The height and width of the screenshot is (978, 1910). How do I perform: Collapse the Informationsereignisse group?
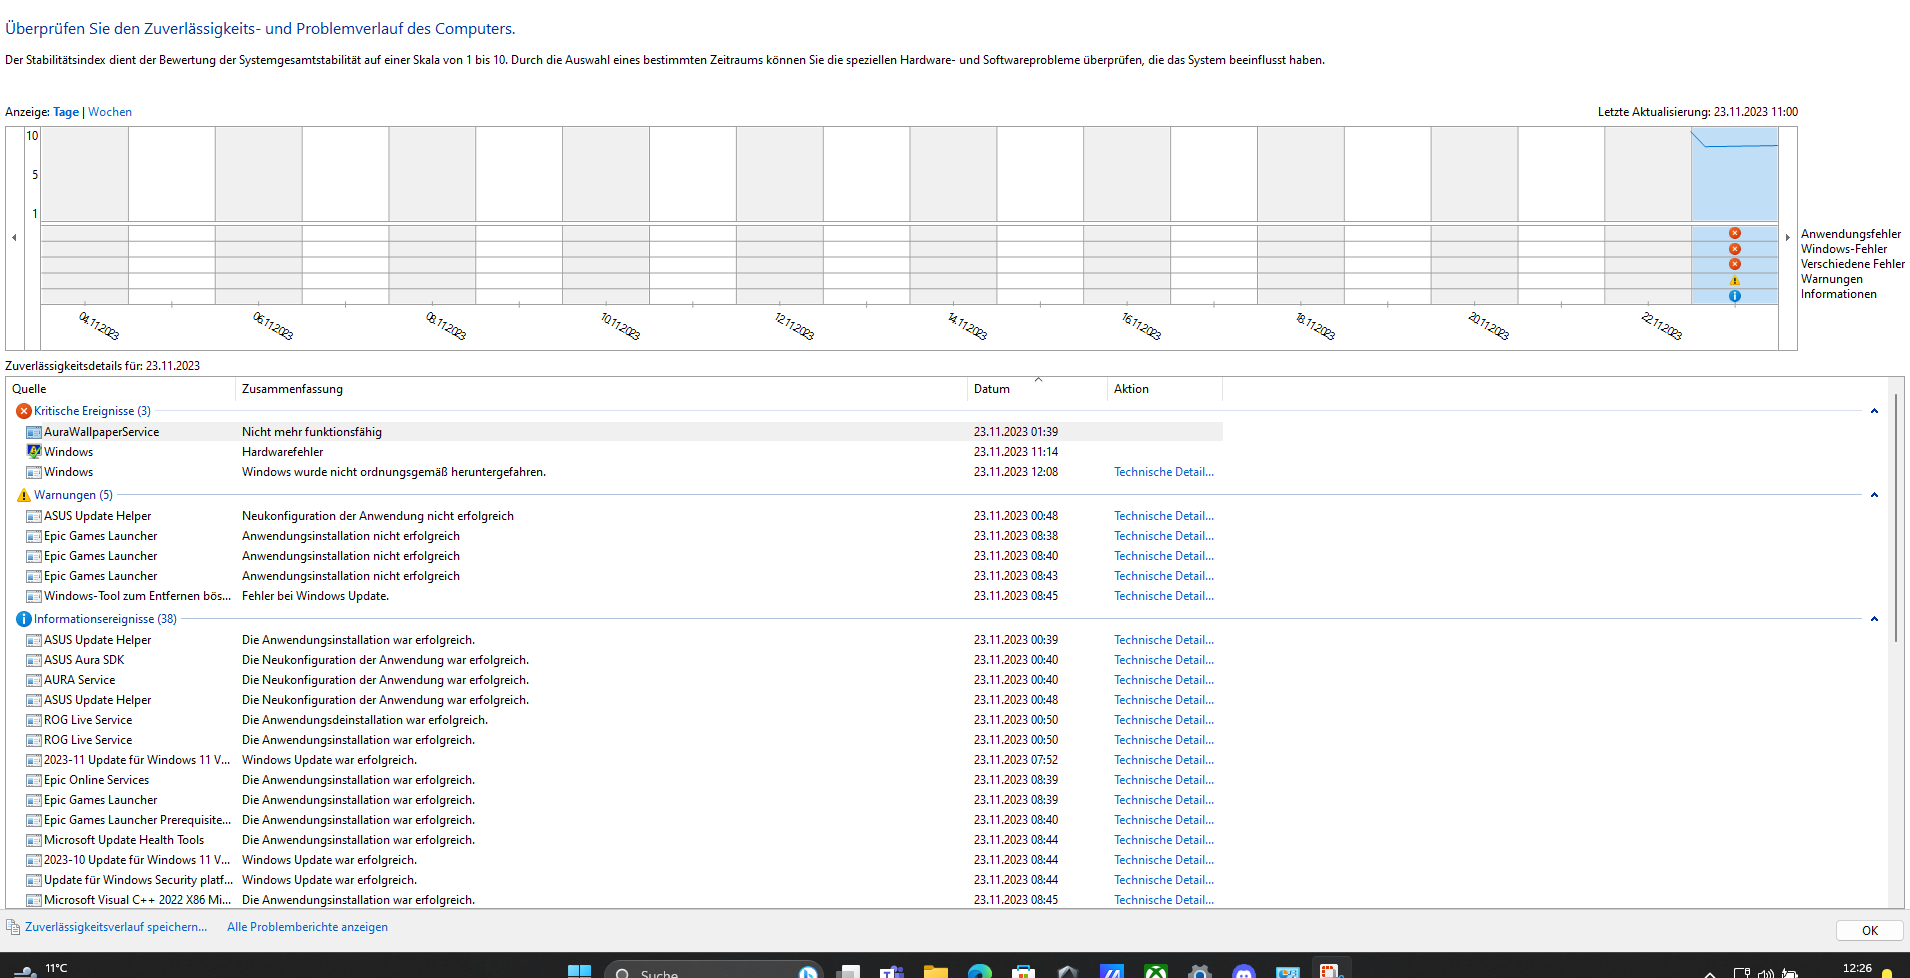pos(1874,619)
